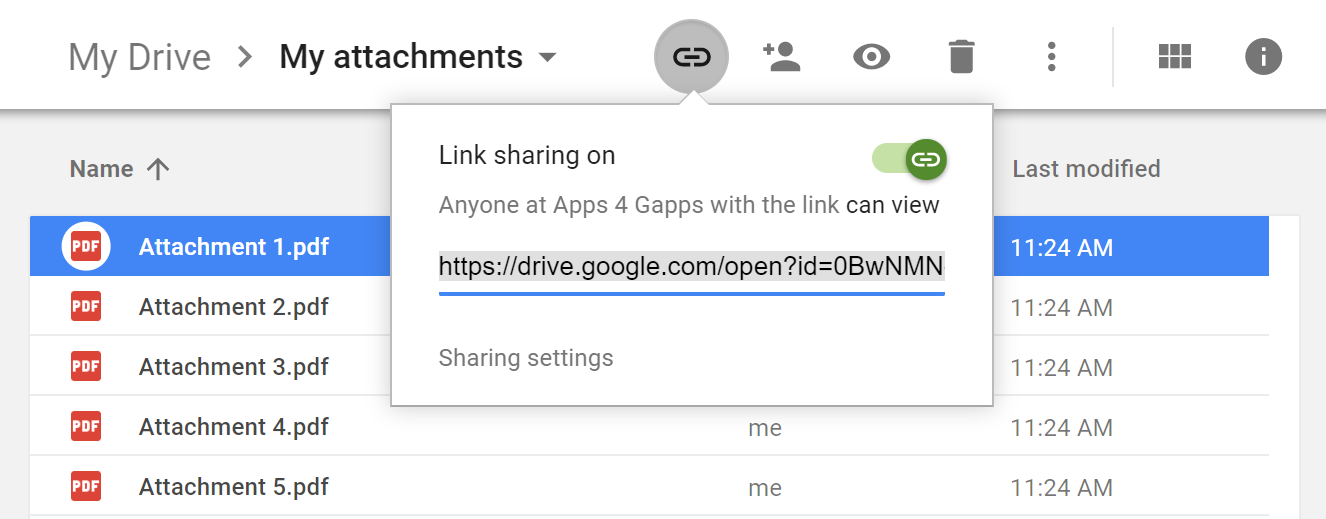
Task: Reverse the Name column sort order
Action: 158,169
